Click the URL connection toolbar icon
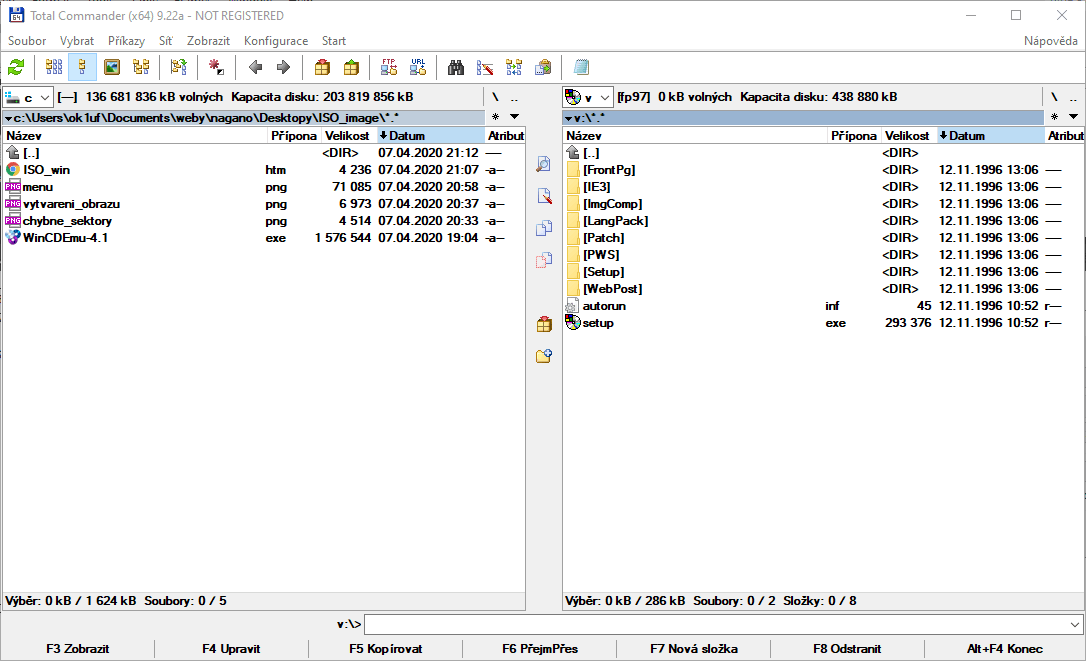 [418, 68]
